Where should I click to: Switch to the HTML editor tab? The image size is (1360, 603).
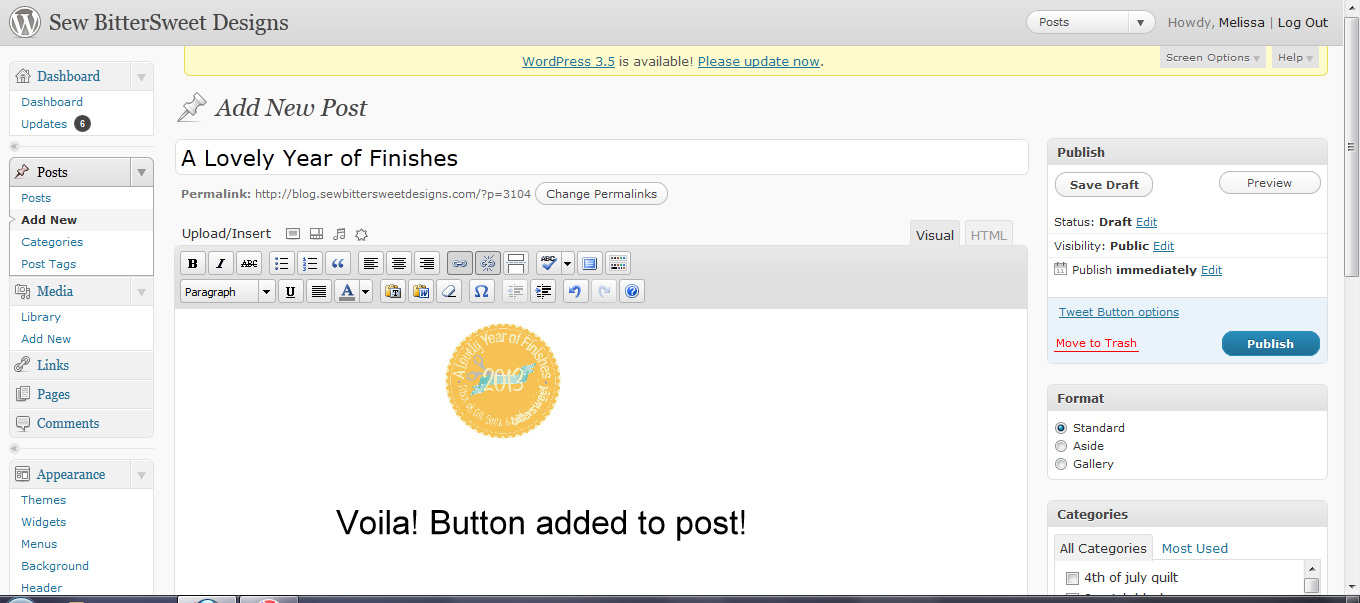988,235
